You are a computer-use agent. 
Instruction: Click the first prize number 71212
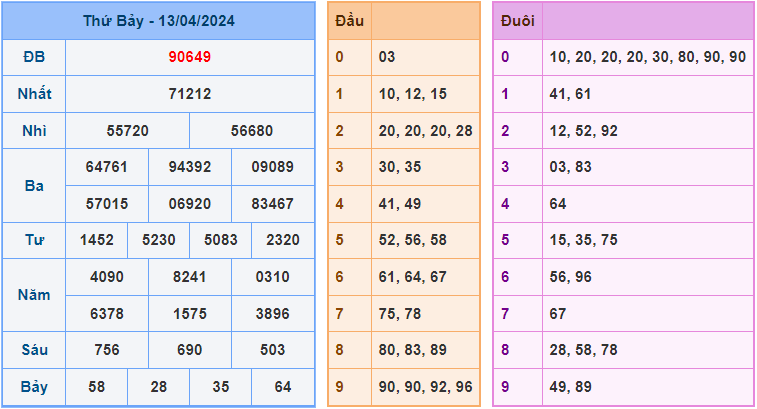point(190,94)
